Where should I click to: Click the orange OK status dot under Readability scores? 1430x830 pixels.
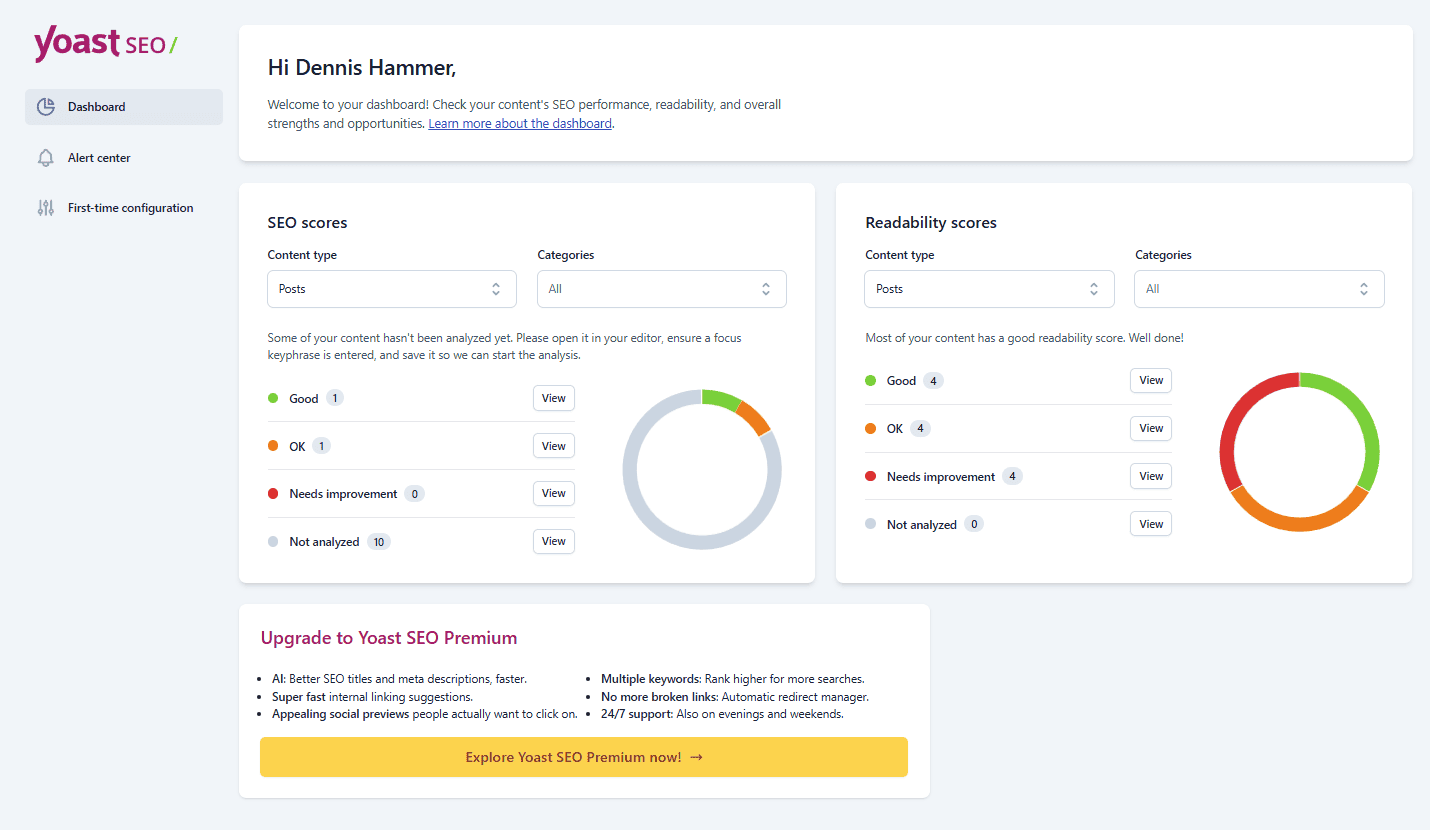point(870,428)
